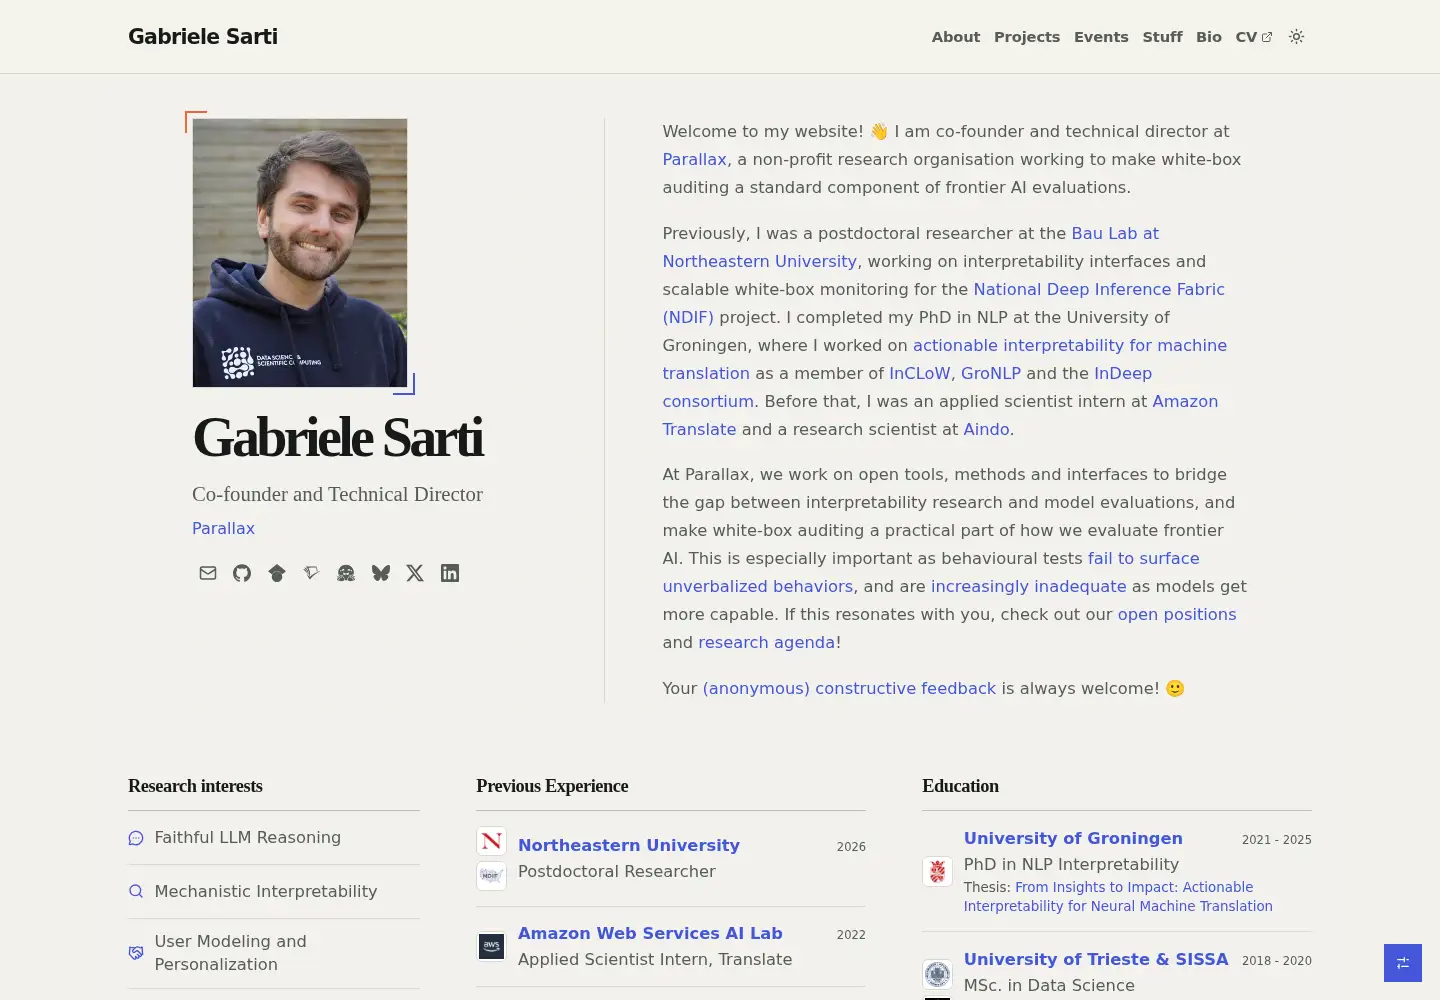Click the blue settings sliders button

(1403, 963)
